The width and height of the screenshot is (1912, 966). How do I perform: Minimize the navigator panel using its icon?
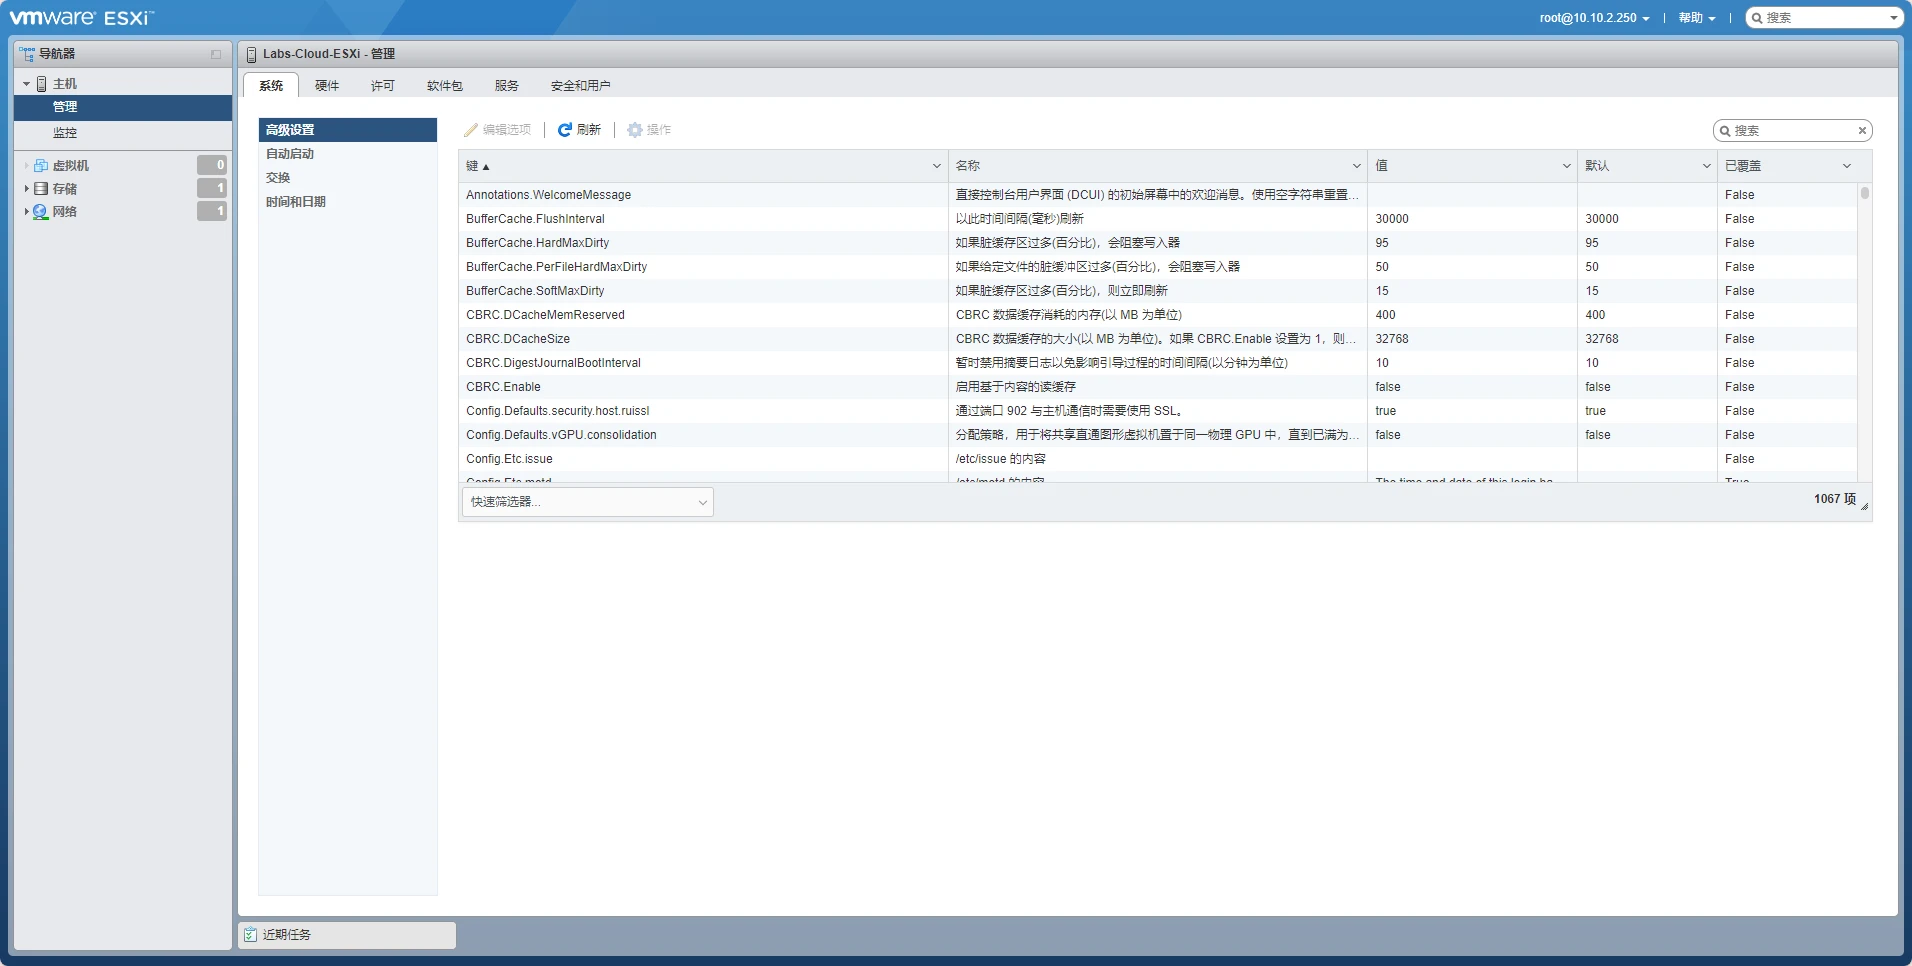coord(216,54)
